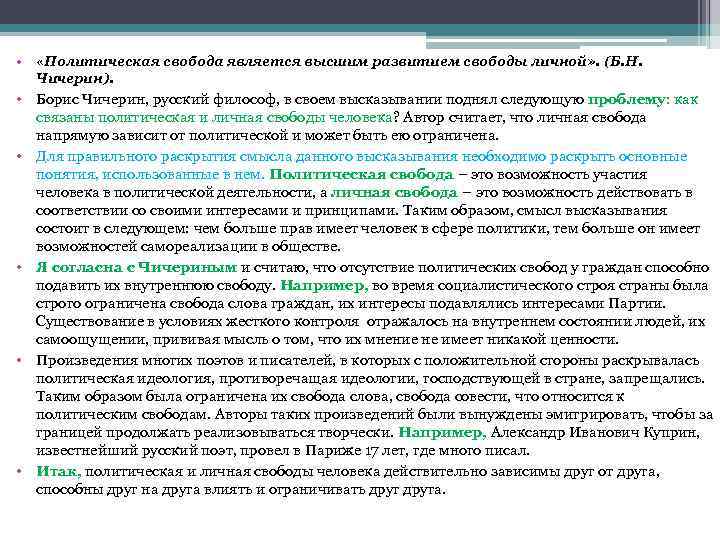Image resolution: width=720 pixels, height=540 pixels.
Task: Click line 'политическим свободам. Авторы таких'
Action: (x=374, y=415)
